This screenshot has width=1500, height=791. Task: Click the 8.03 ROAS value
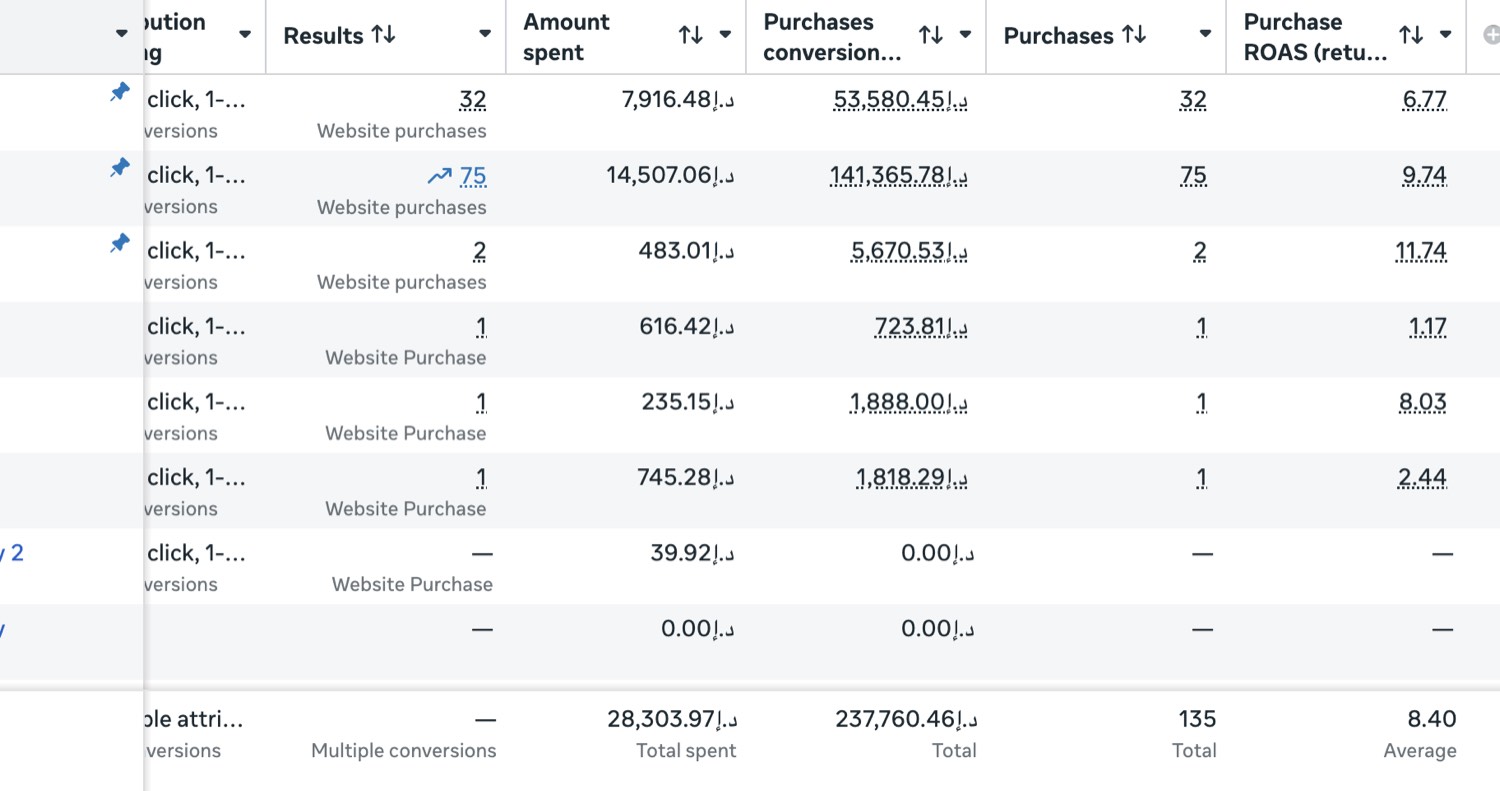[x=1424, y=402]
